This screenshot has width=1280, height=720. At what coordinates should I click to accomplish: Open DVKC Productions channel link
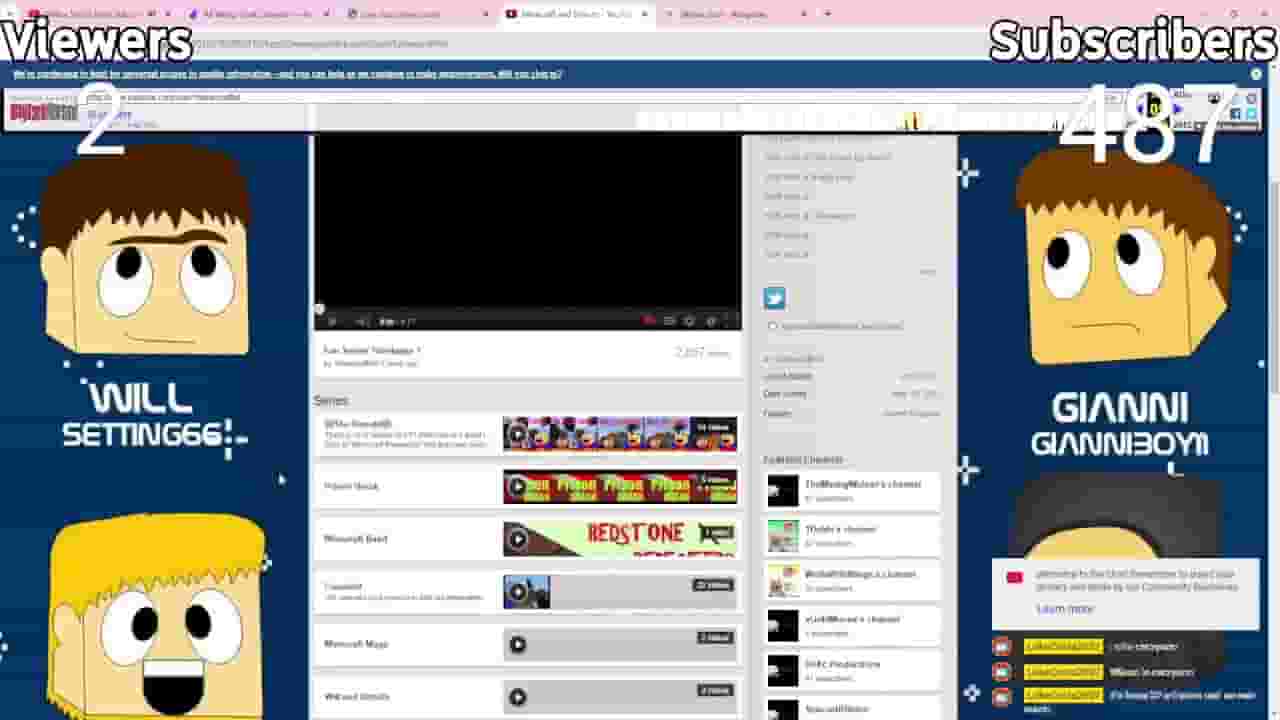(x=843, y=664)
